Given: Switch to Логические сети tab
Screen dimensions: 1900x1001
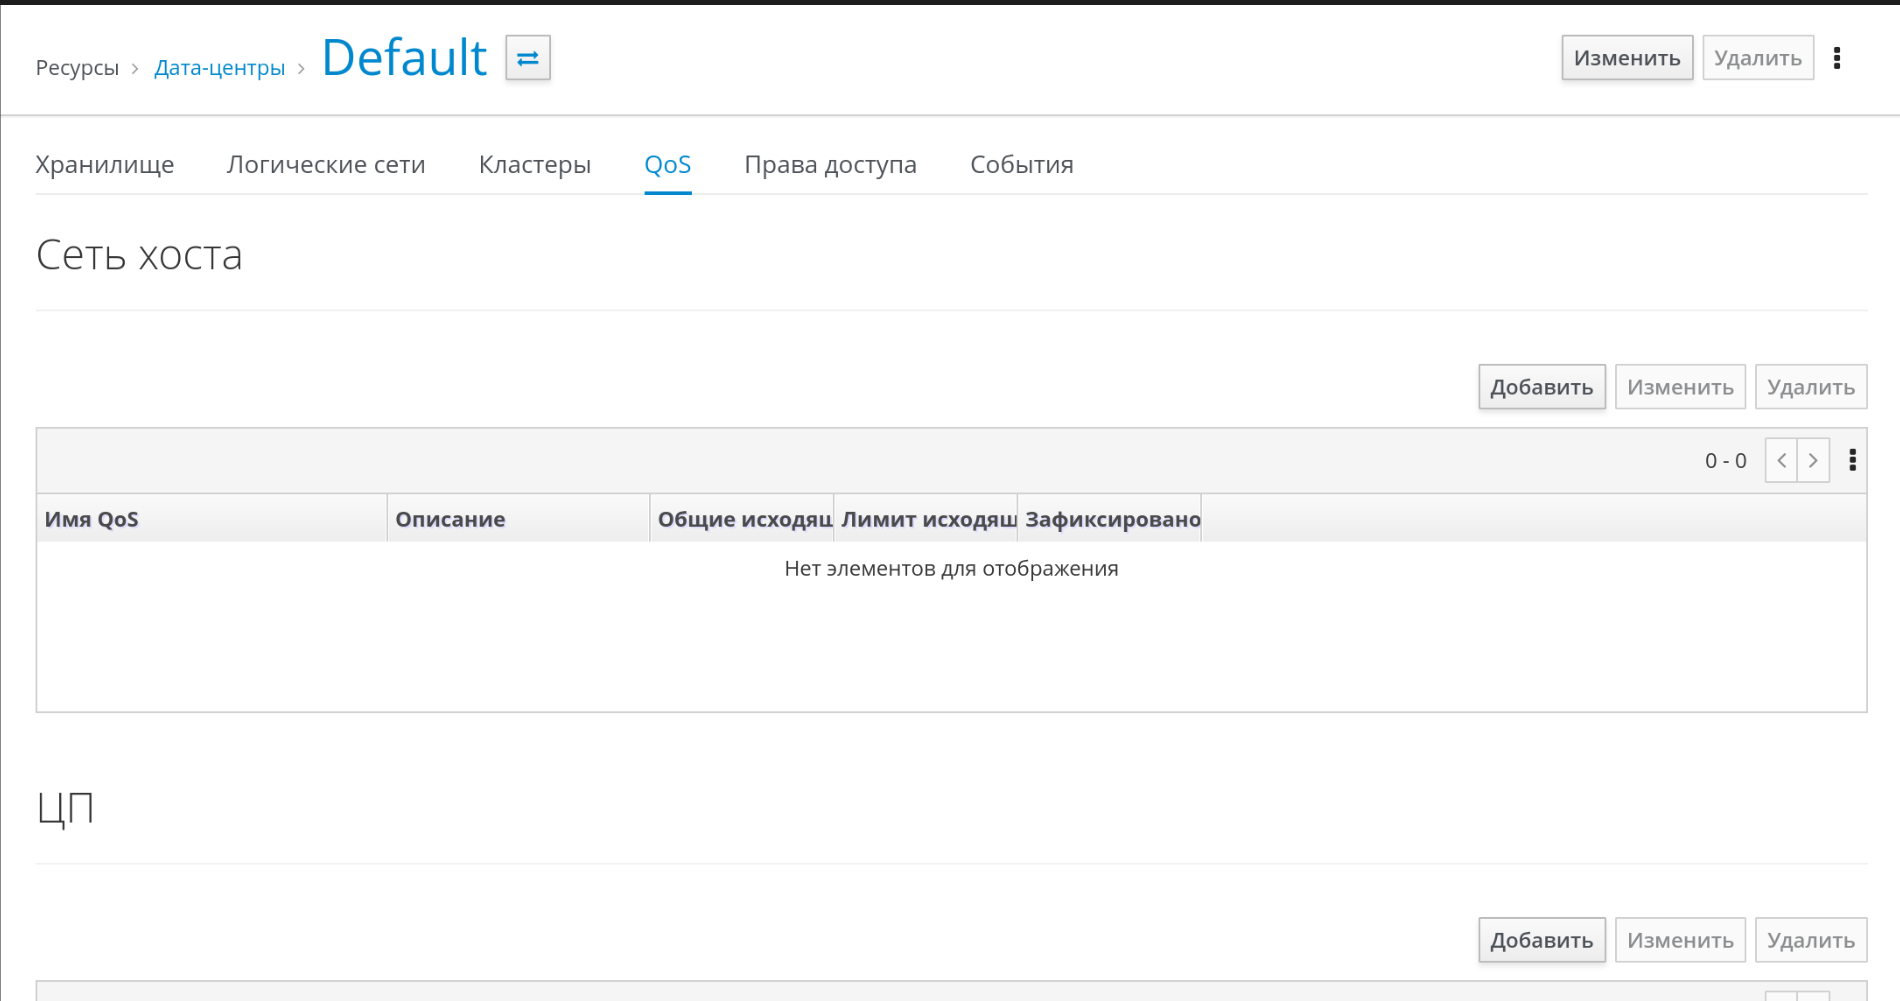Looking at the screenshot, I should (326, 165).
